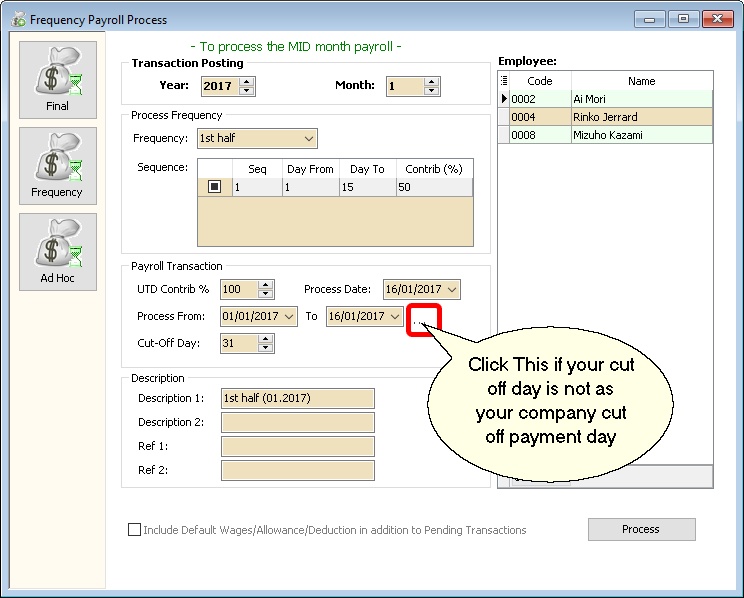Open the Final payroll process
Viewport: 744px width, 598px height.
(x=58, y=80)
